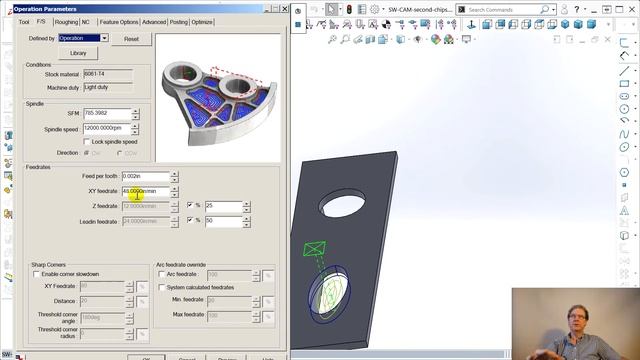Open the View Settings monitor icon
This screenshot has width=640, height=360.
click(466, 39)
